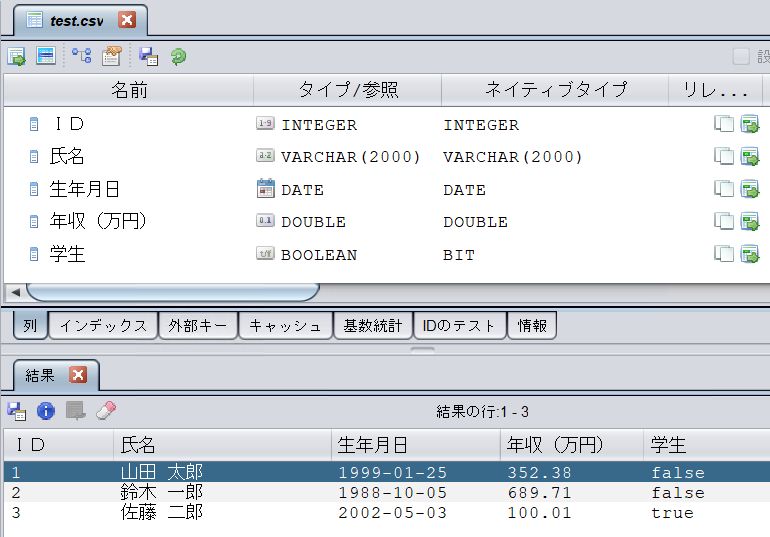Image resolution: width=770 pixels, height=537 pixels.
Task: Click copy icon in 学生 row
Action: [x=724, y=254]
